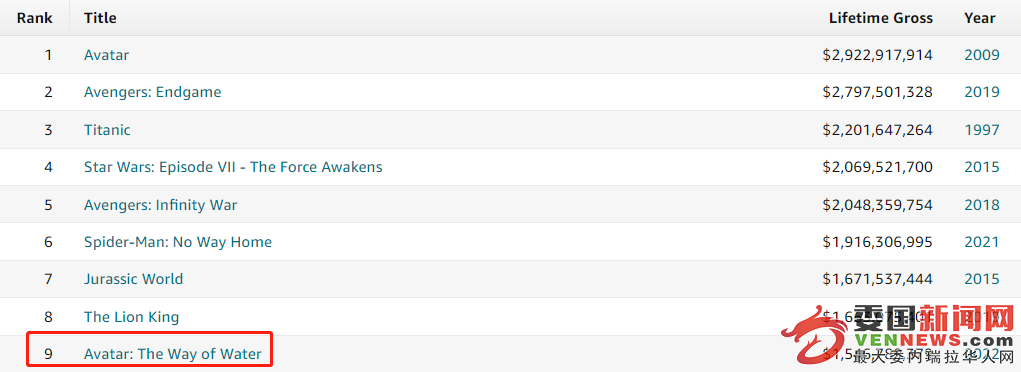
Task: Sort by Lifetime Gross column header
Action: [880, 18]
